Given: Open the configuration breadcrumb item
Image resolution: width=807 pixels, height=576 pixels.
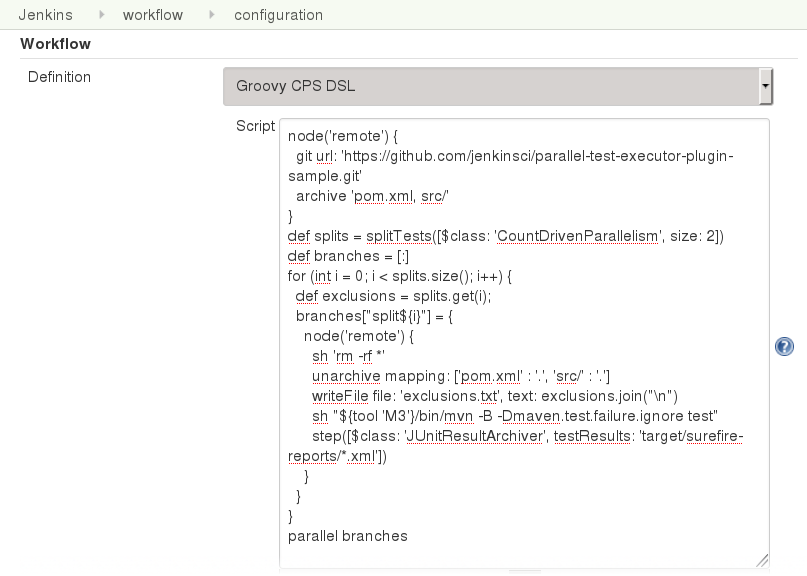Looking at the screenshot, I should (x=278, y=15).
